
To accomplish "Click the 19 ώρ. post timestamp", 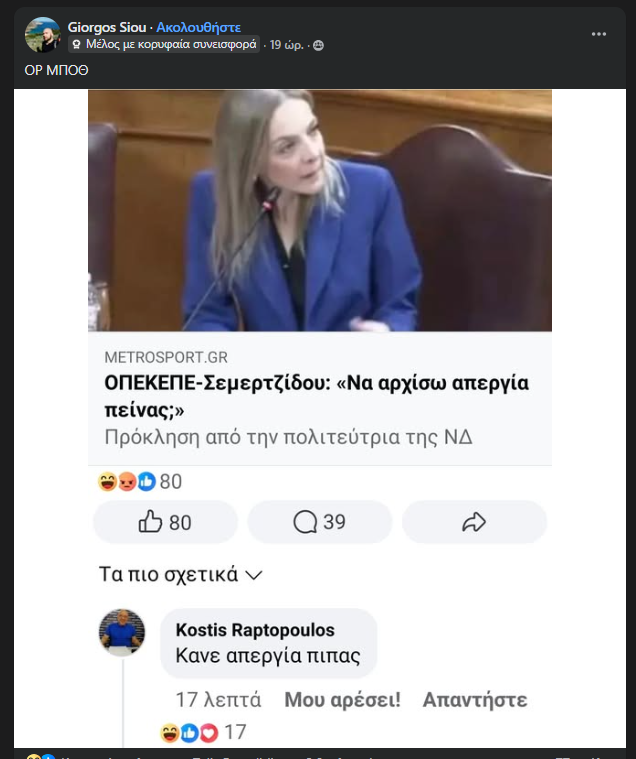I will 289,45.
